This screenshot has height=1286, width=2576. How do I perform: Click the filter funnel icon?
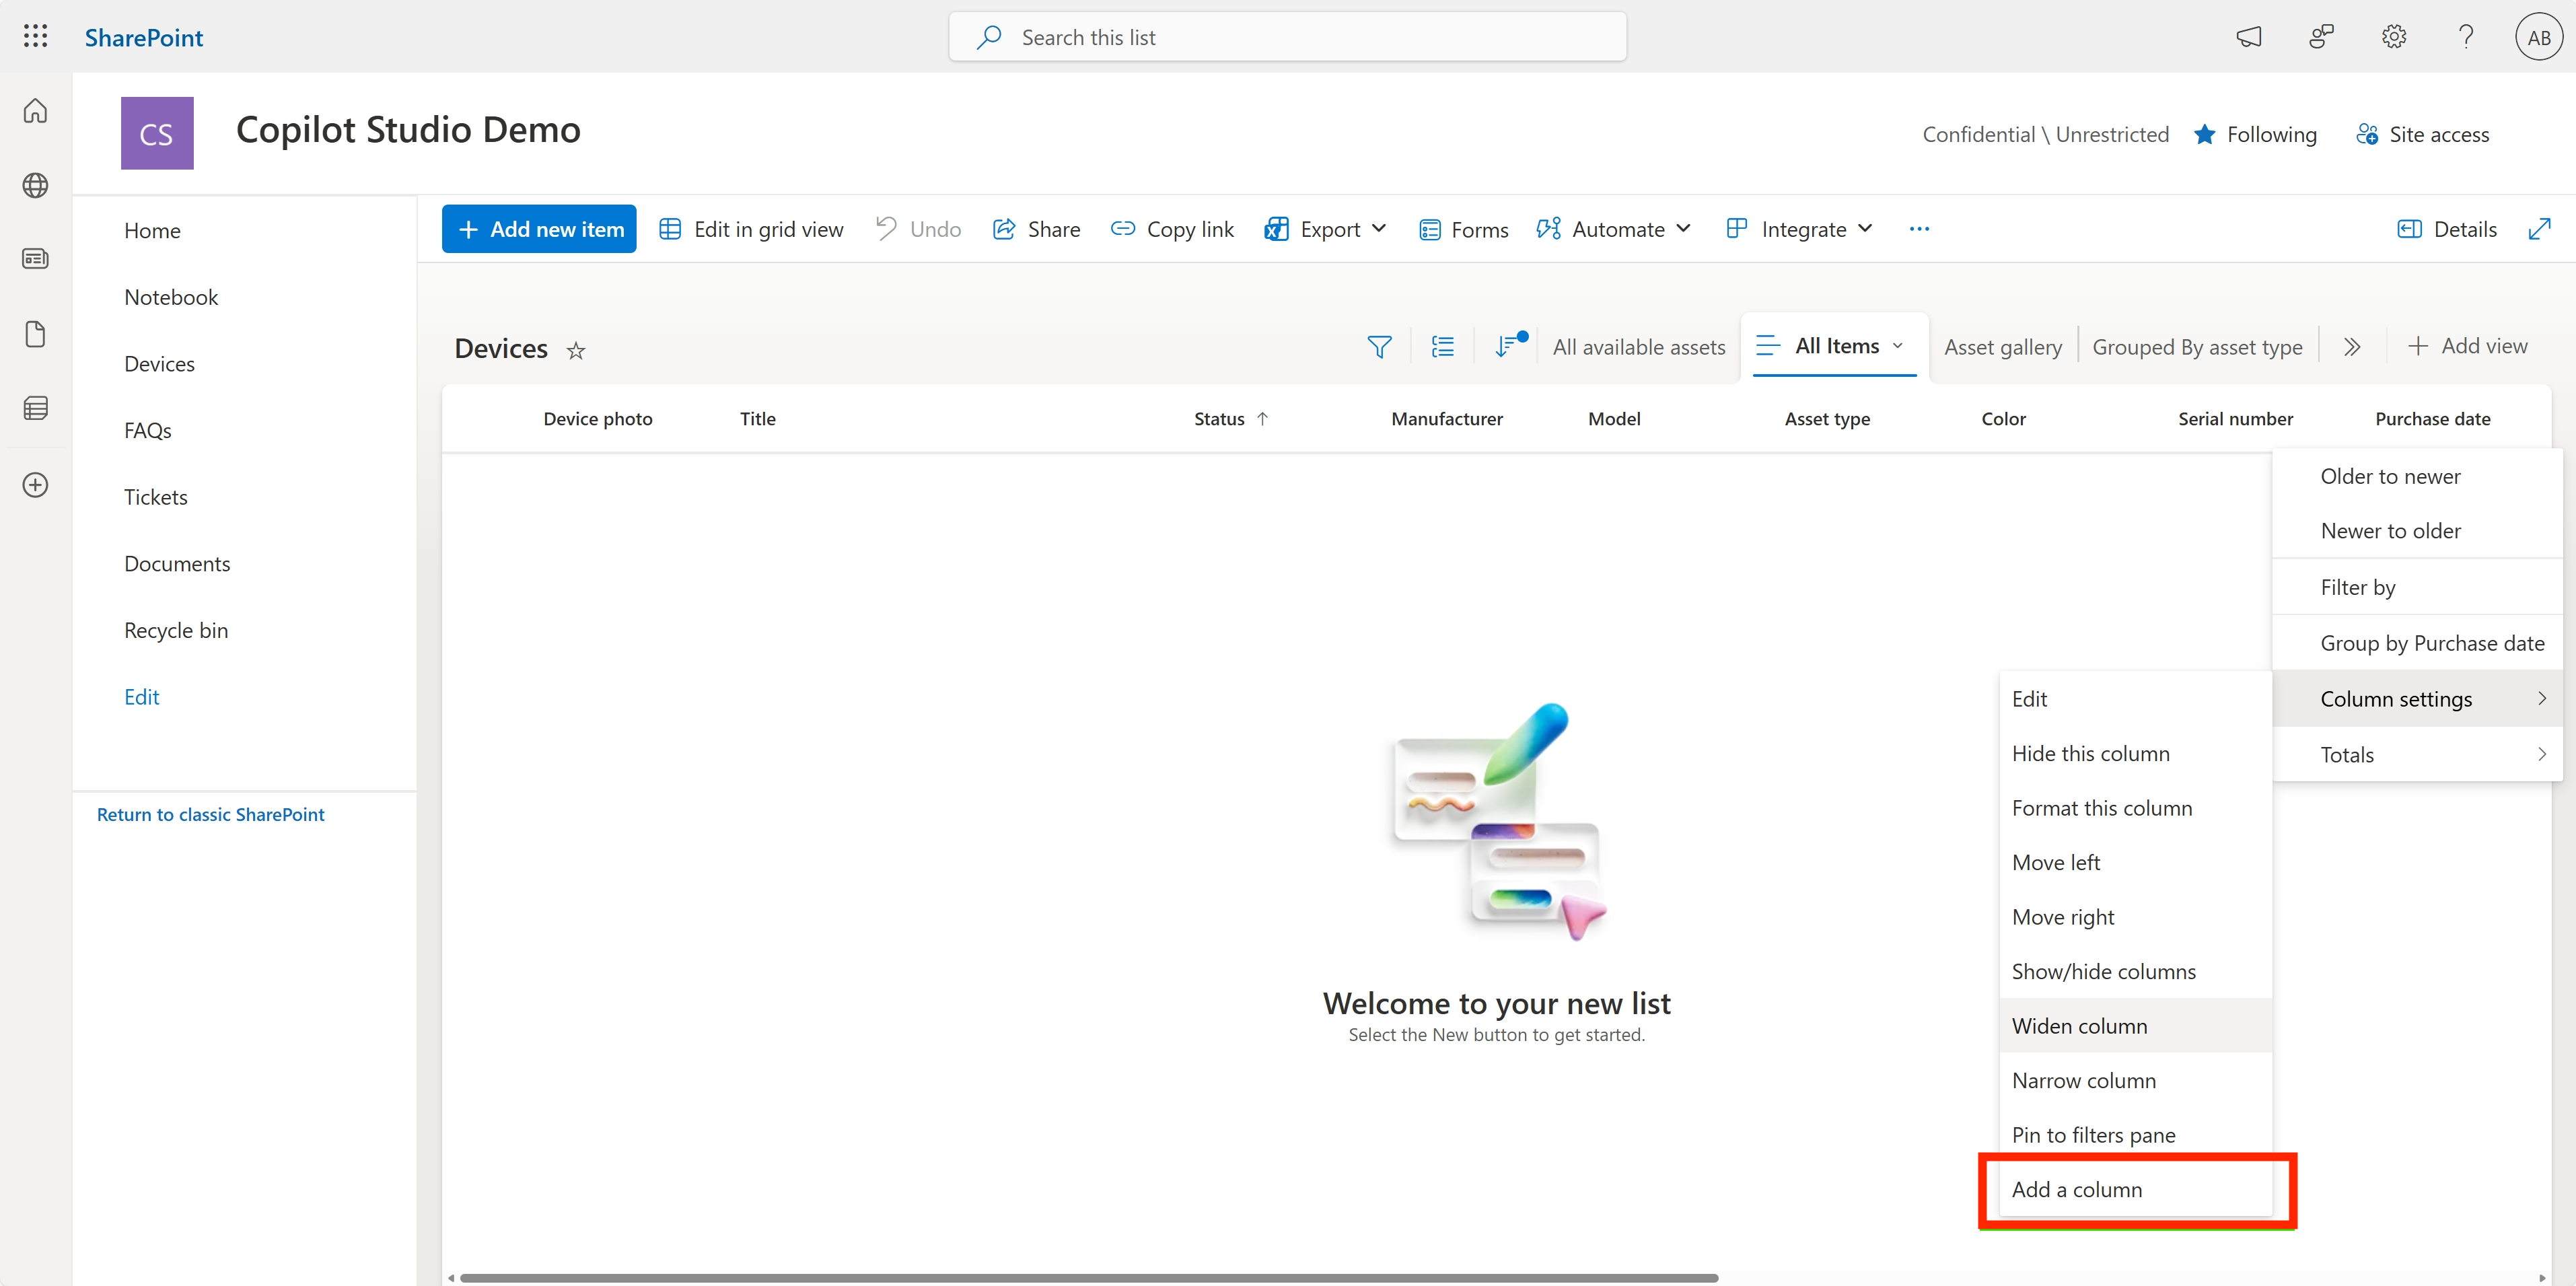[x=1379, y=347]
